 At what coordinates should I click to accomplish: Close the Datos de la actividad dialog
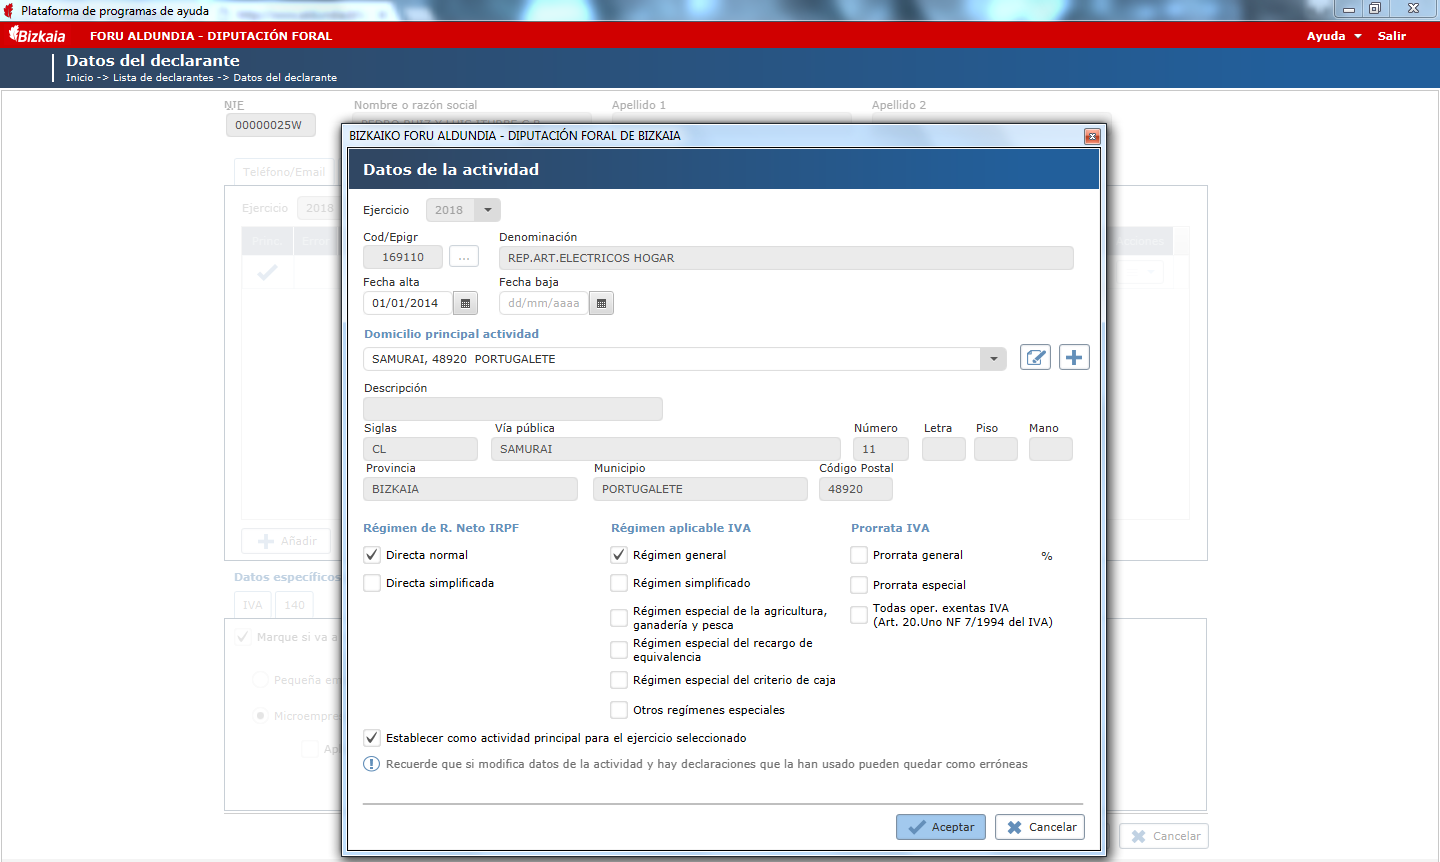coord(1092,136)
